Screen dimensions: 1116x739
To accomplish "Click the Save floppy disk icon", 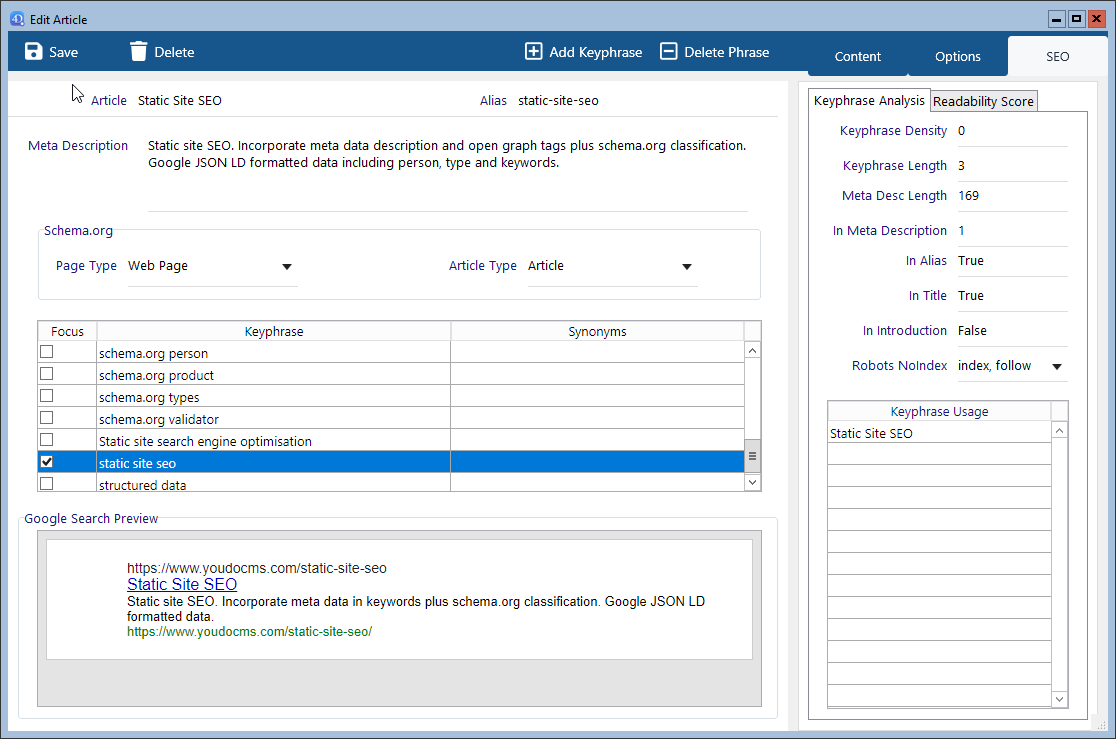I will (34, 52).
